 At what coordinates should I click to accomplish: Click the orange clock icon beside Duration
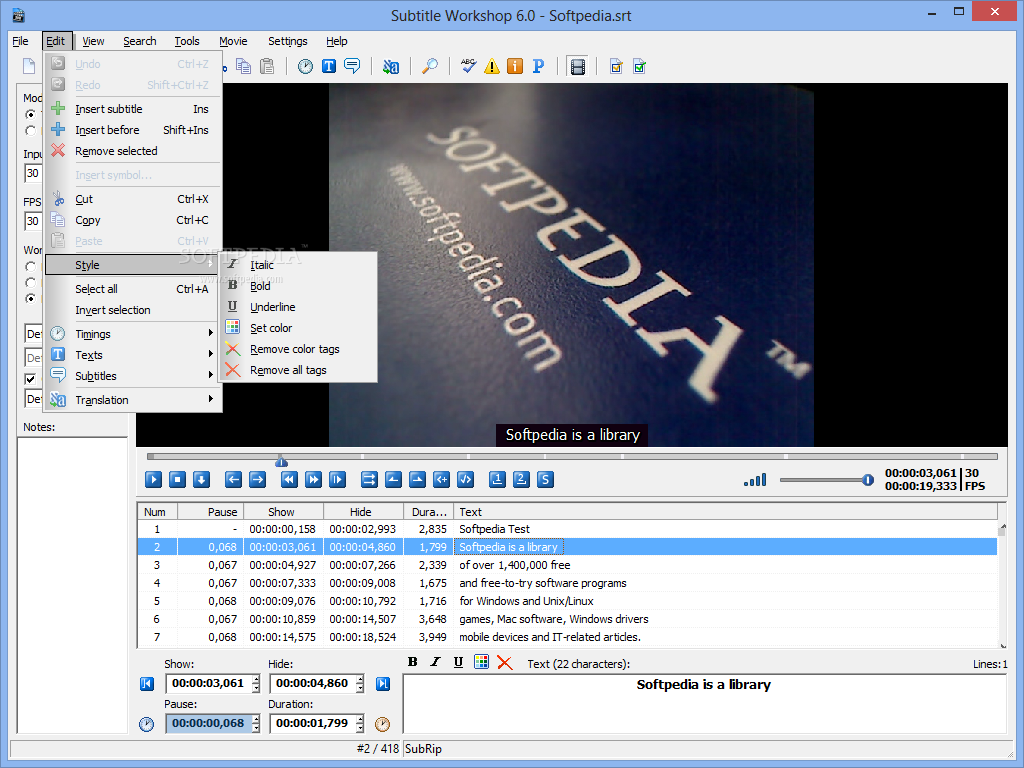382,724
